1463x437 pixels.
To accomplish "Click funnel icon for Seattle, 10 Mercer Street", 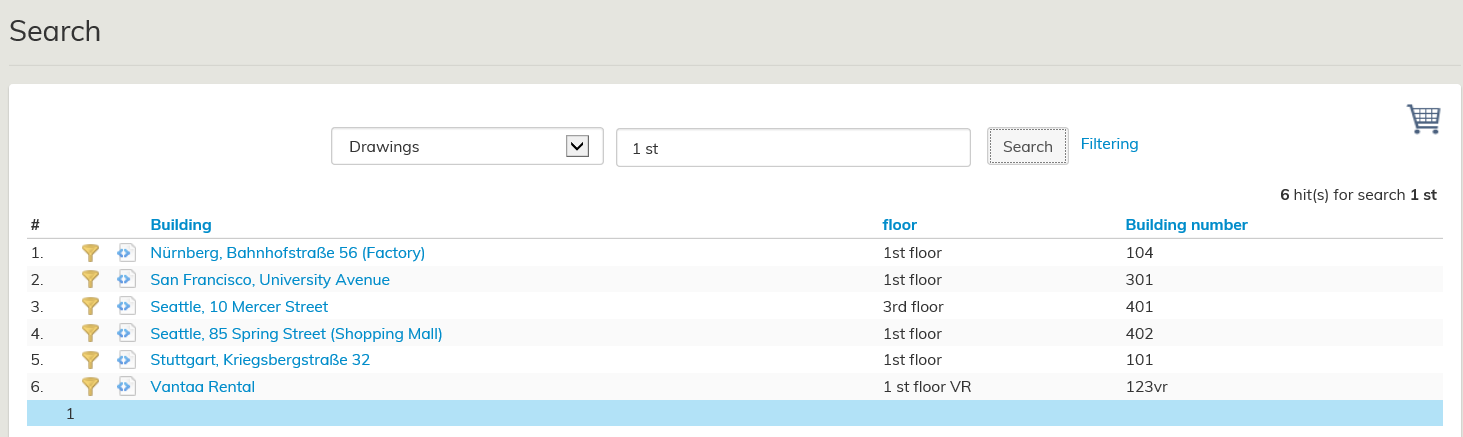I will (91, 306).
